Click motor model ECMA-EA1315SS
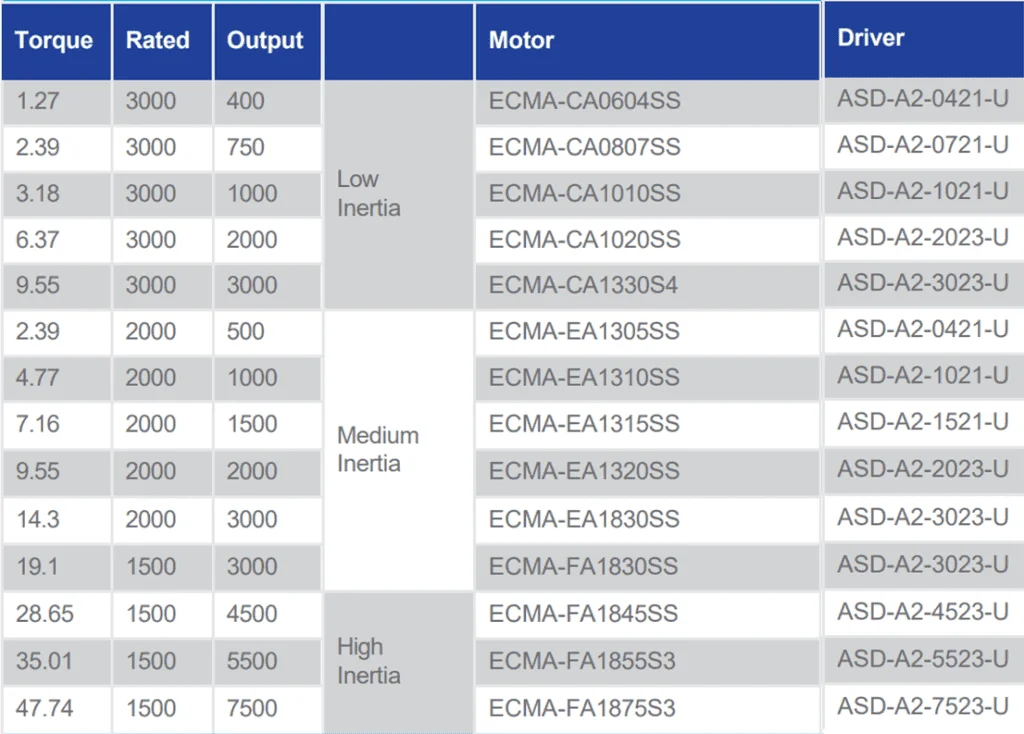Screen dimensions: 1024x734 [584, 424]
